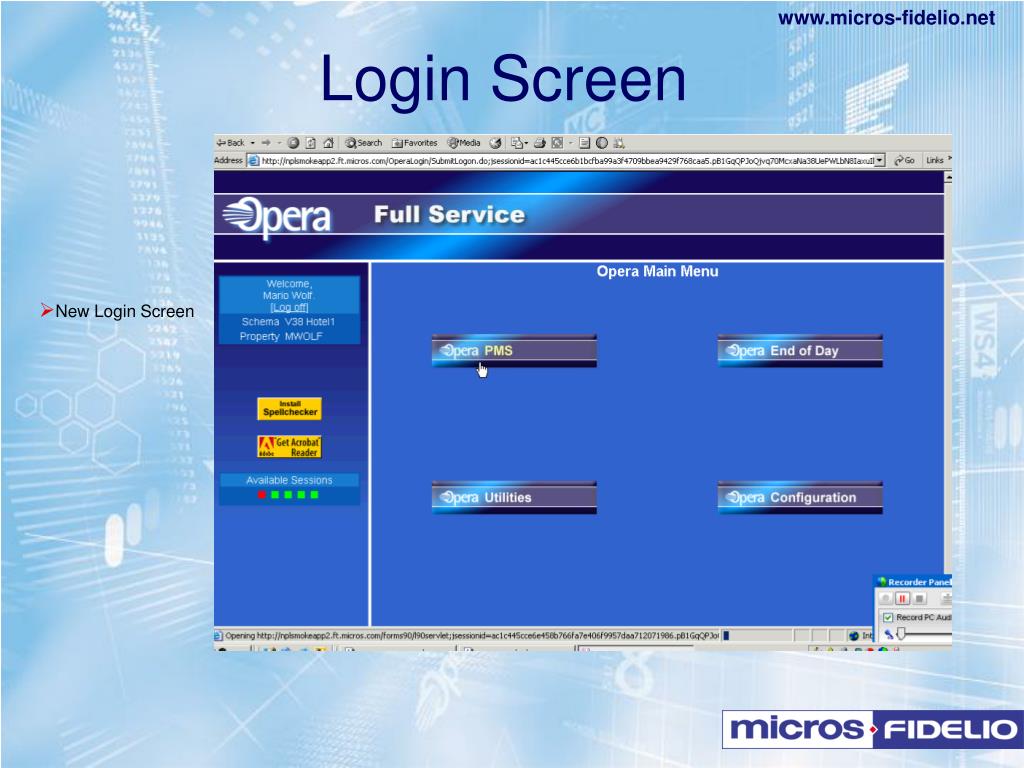The width and height of the screenshot is (1024, 768).
Task: Click the status bar 'Opening http' message
Action: coord(472,635)
